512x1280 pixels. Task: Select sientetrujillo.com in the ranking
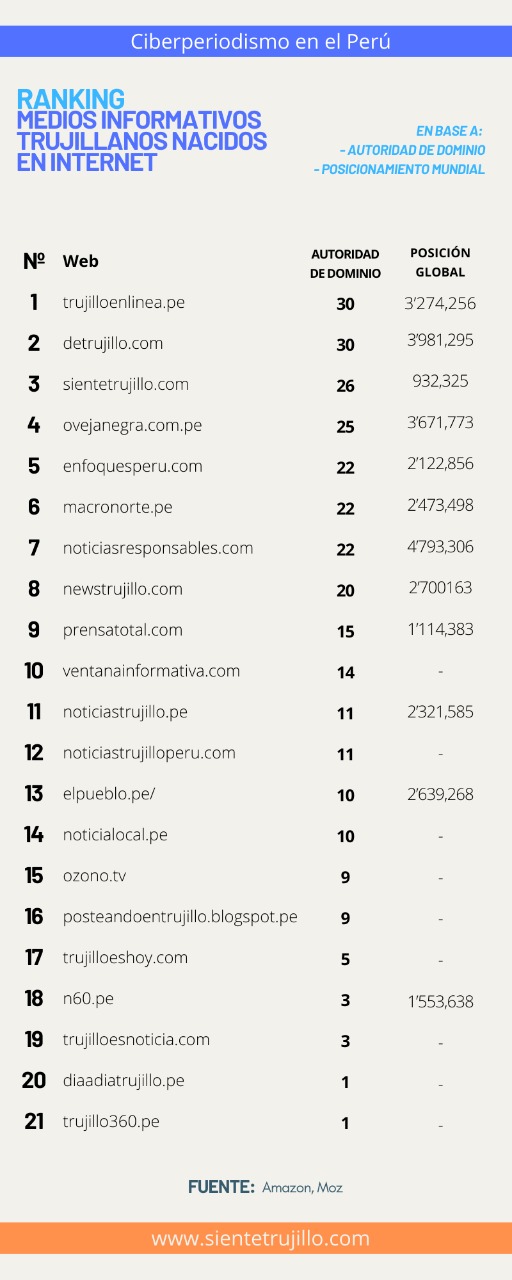[125, 384]
